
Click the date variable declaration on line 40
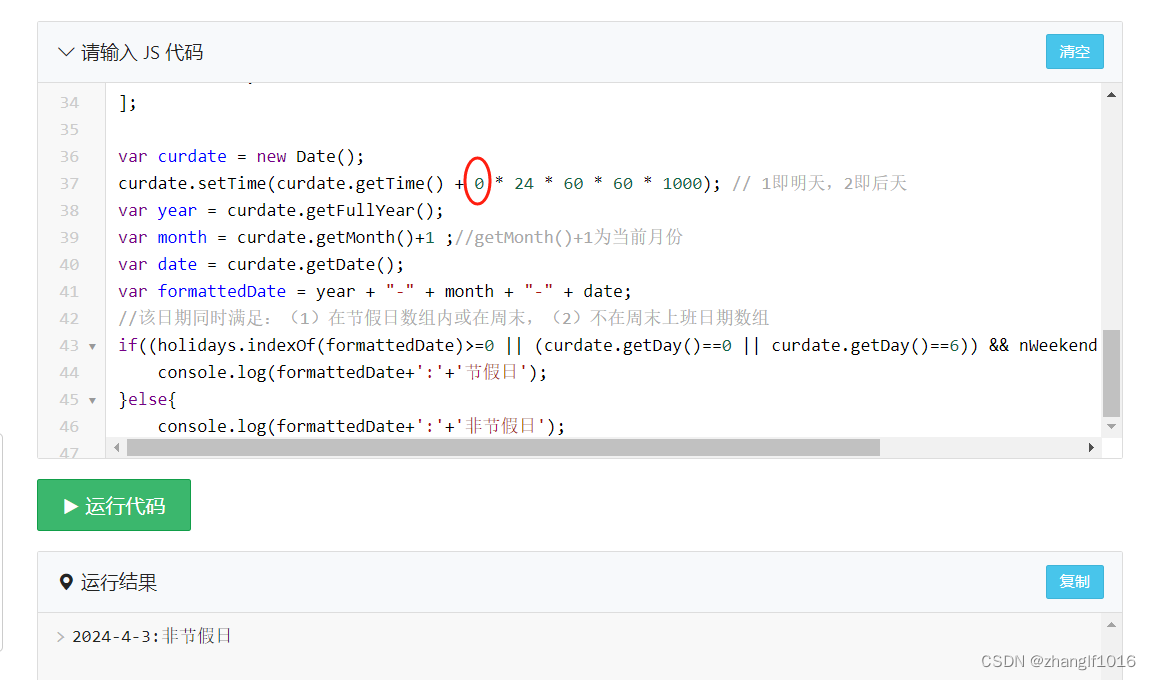177,264
